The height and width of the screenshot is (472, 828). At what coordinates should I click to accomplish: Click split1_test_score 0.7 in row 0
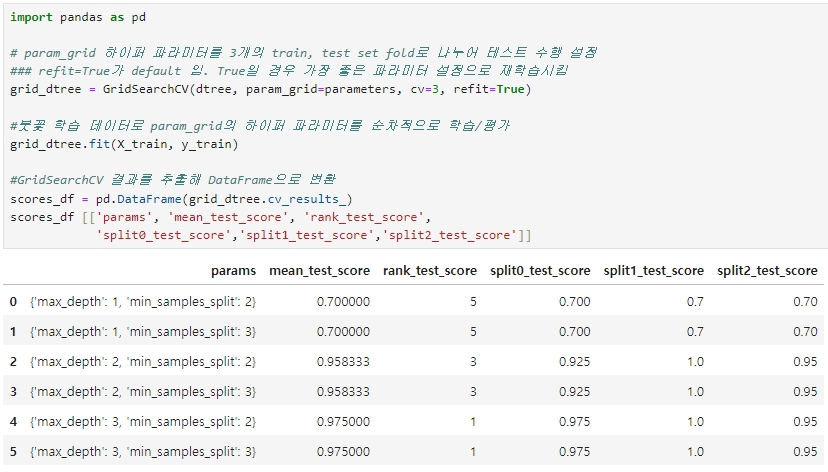coord(695,301)
